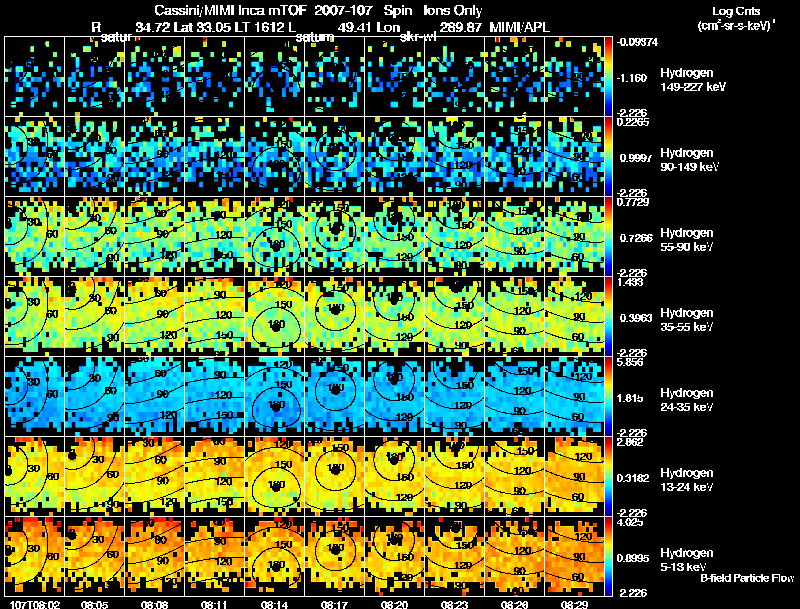Click the 0.0995 colorbar midpoint value

(634, 558)
